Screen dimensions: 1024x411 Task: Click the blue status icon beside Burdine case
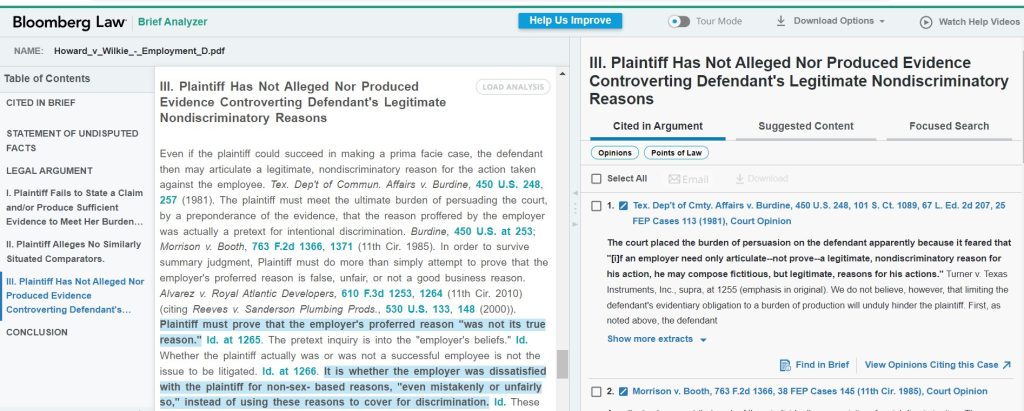point(624,206)
